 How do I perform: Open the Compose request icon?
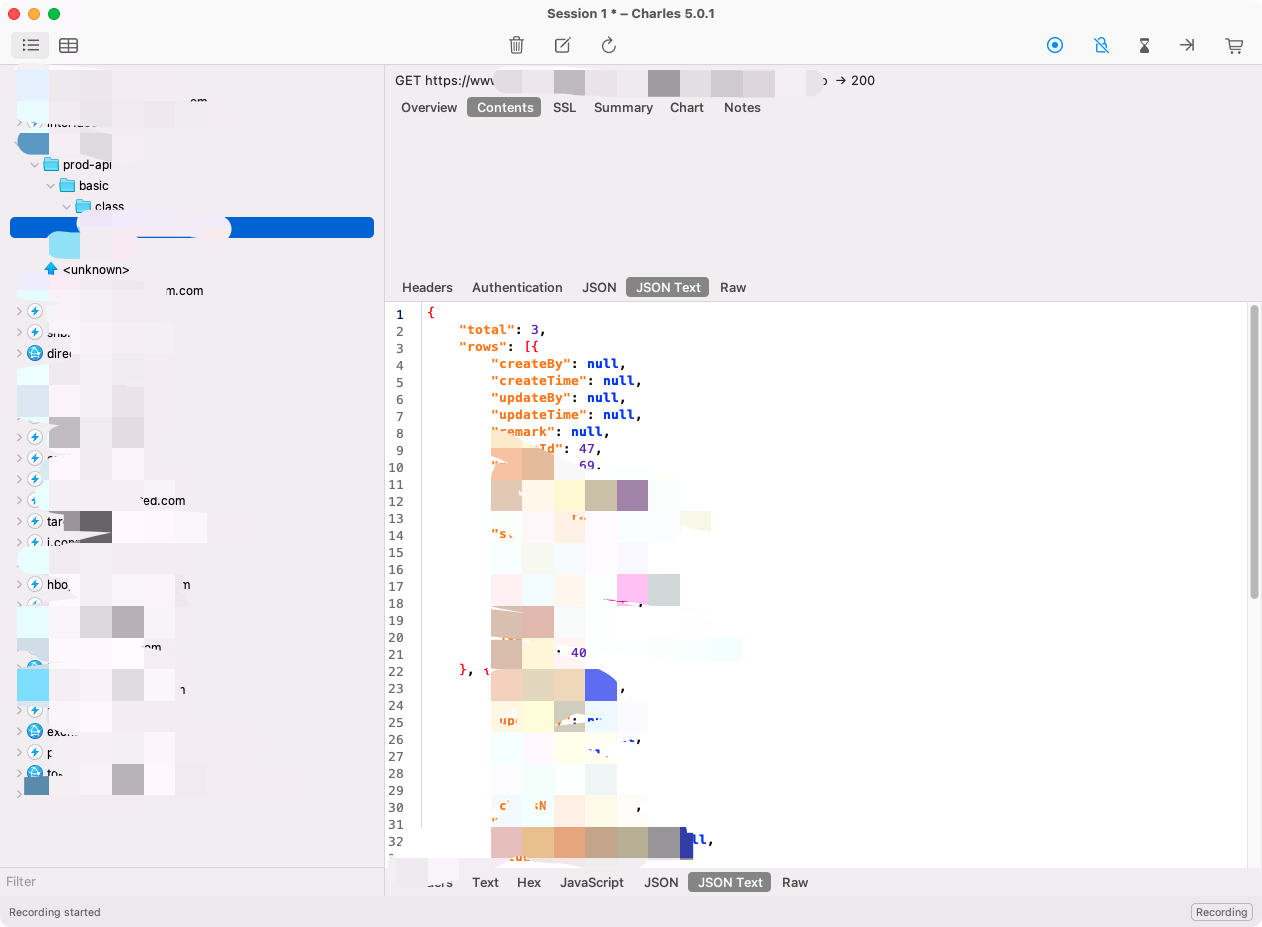coord(562,45)
